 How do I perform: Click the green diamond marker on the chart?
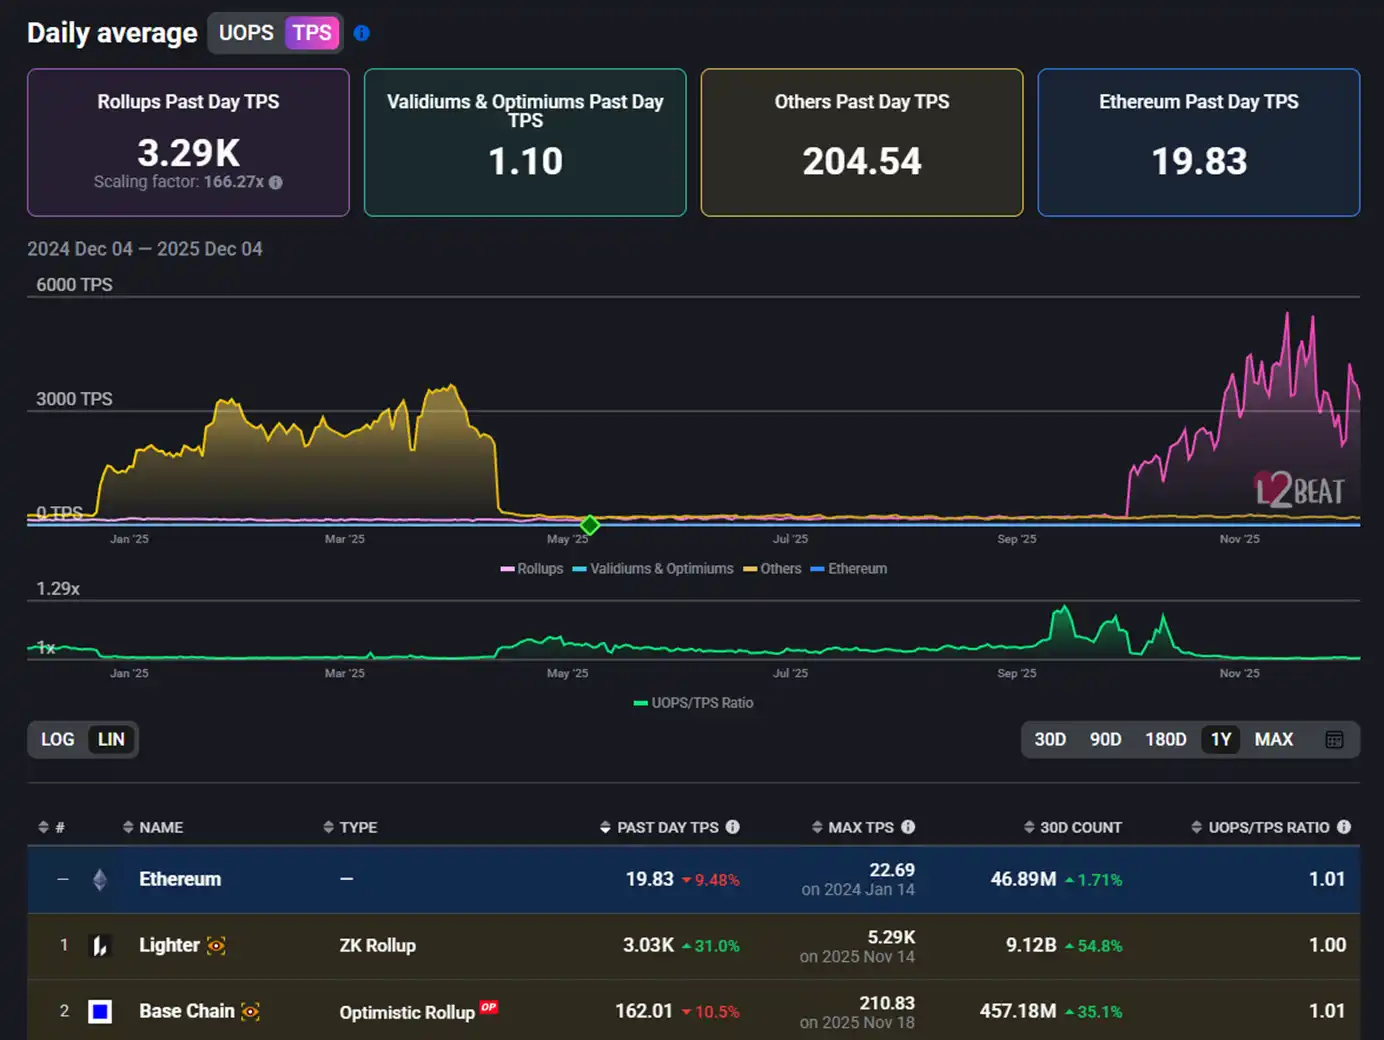click(590, 525)
